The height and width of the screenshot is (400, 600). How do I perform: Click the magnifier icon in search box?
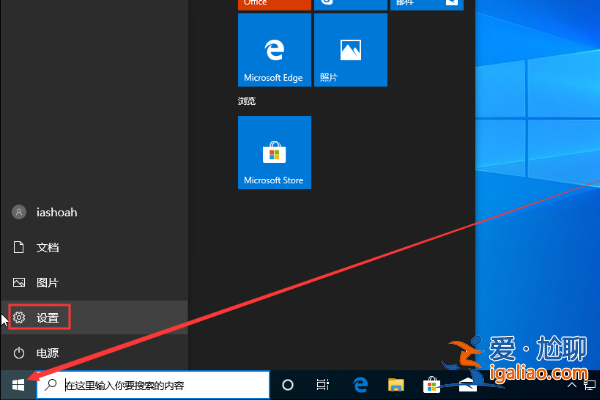[x=51, y=385]
